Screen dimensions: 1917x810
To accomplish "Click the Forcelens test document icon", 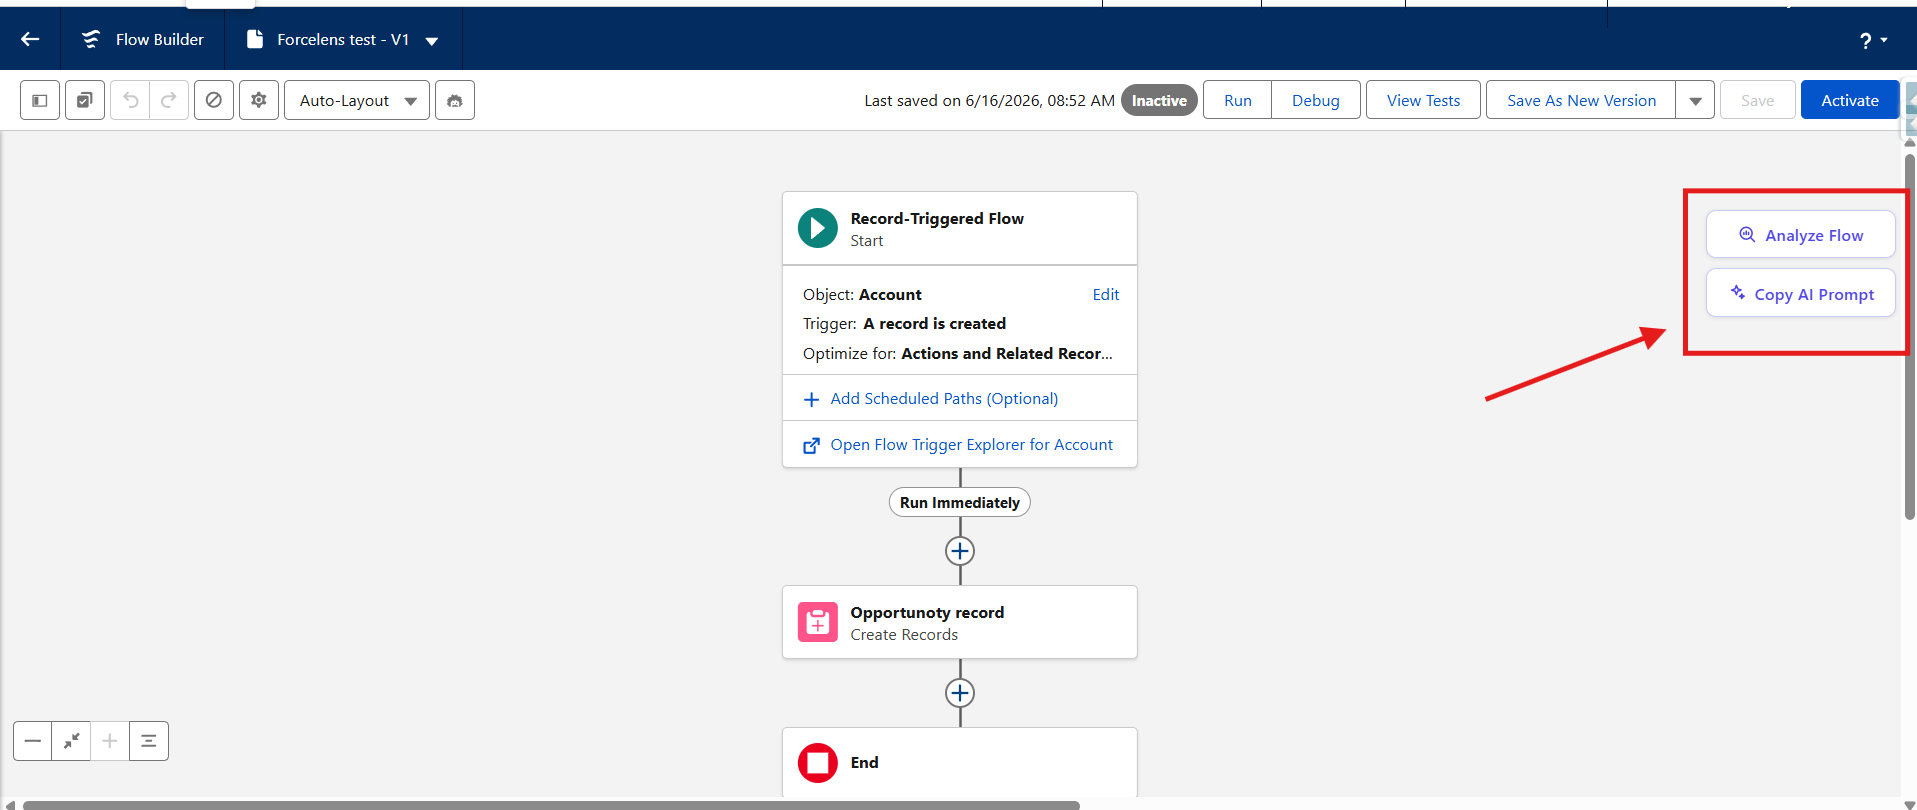I will pos(255,39).
